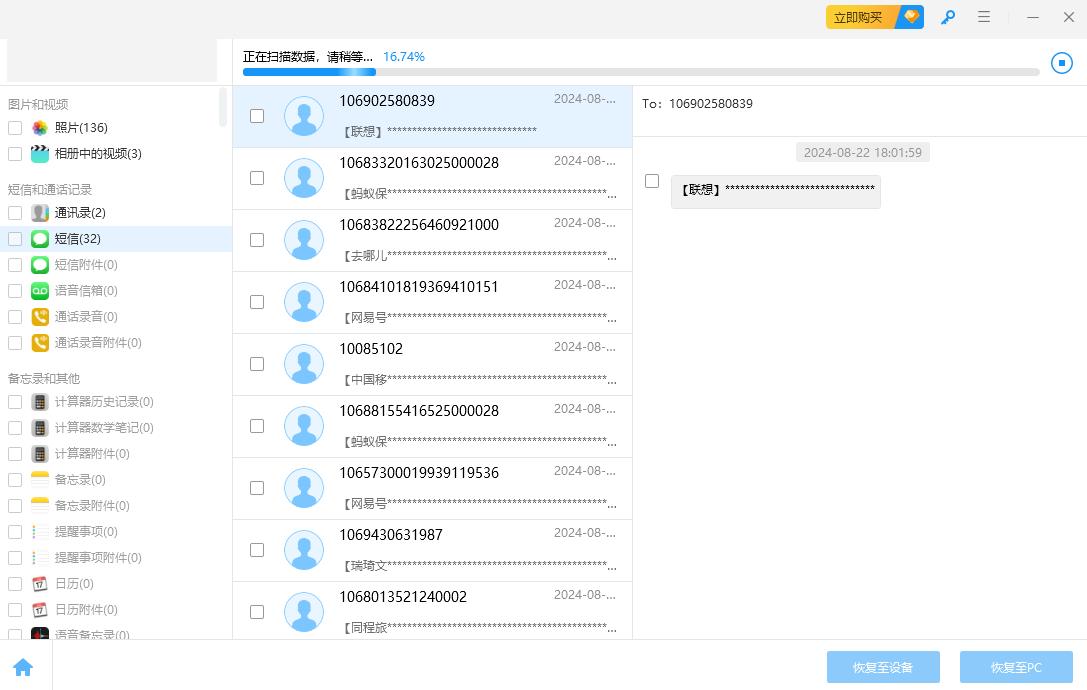Click the Photos flower icon
The width and height of the screenshot is (1087, 690).
tap(40, 128)
